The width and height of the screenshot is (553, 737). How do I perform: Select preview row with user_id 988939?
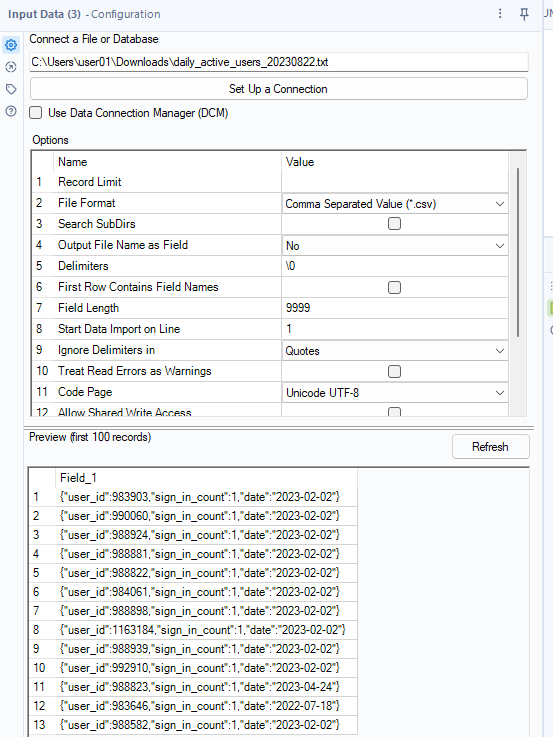point(193,649)
